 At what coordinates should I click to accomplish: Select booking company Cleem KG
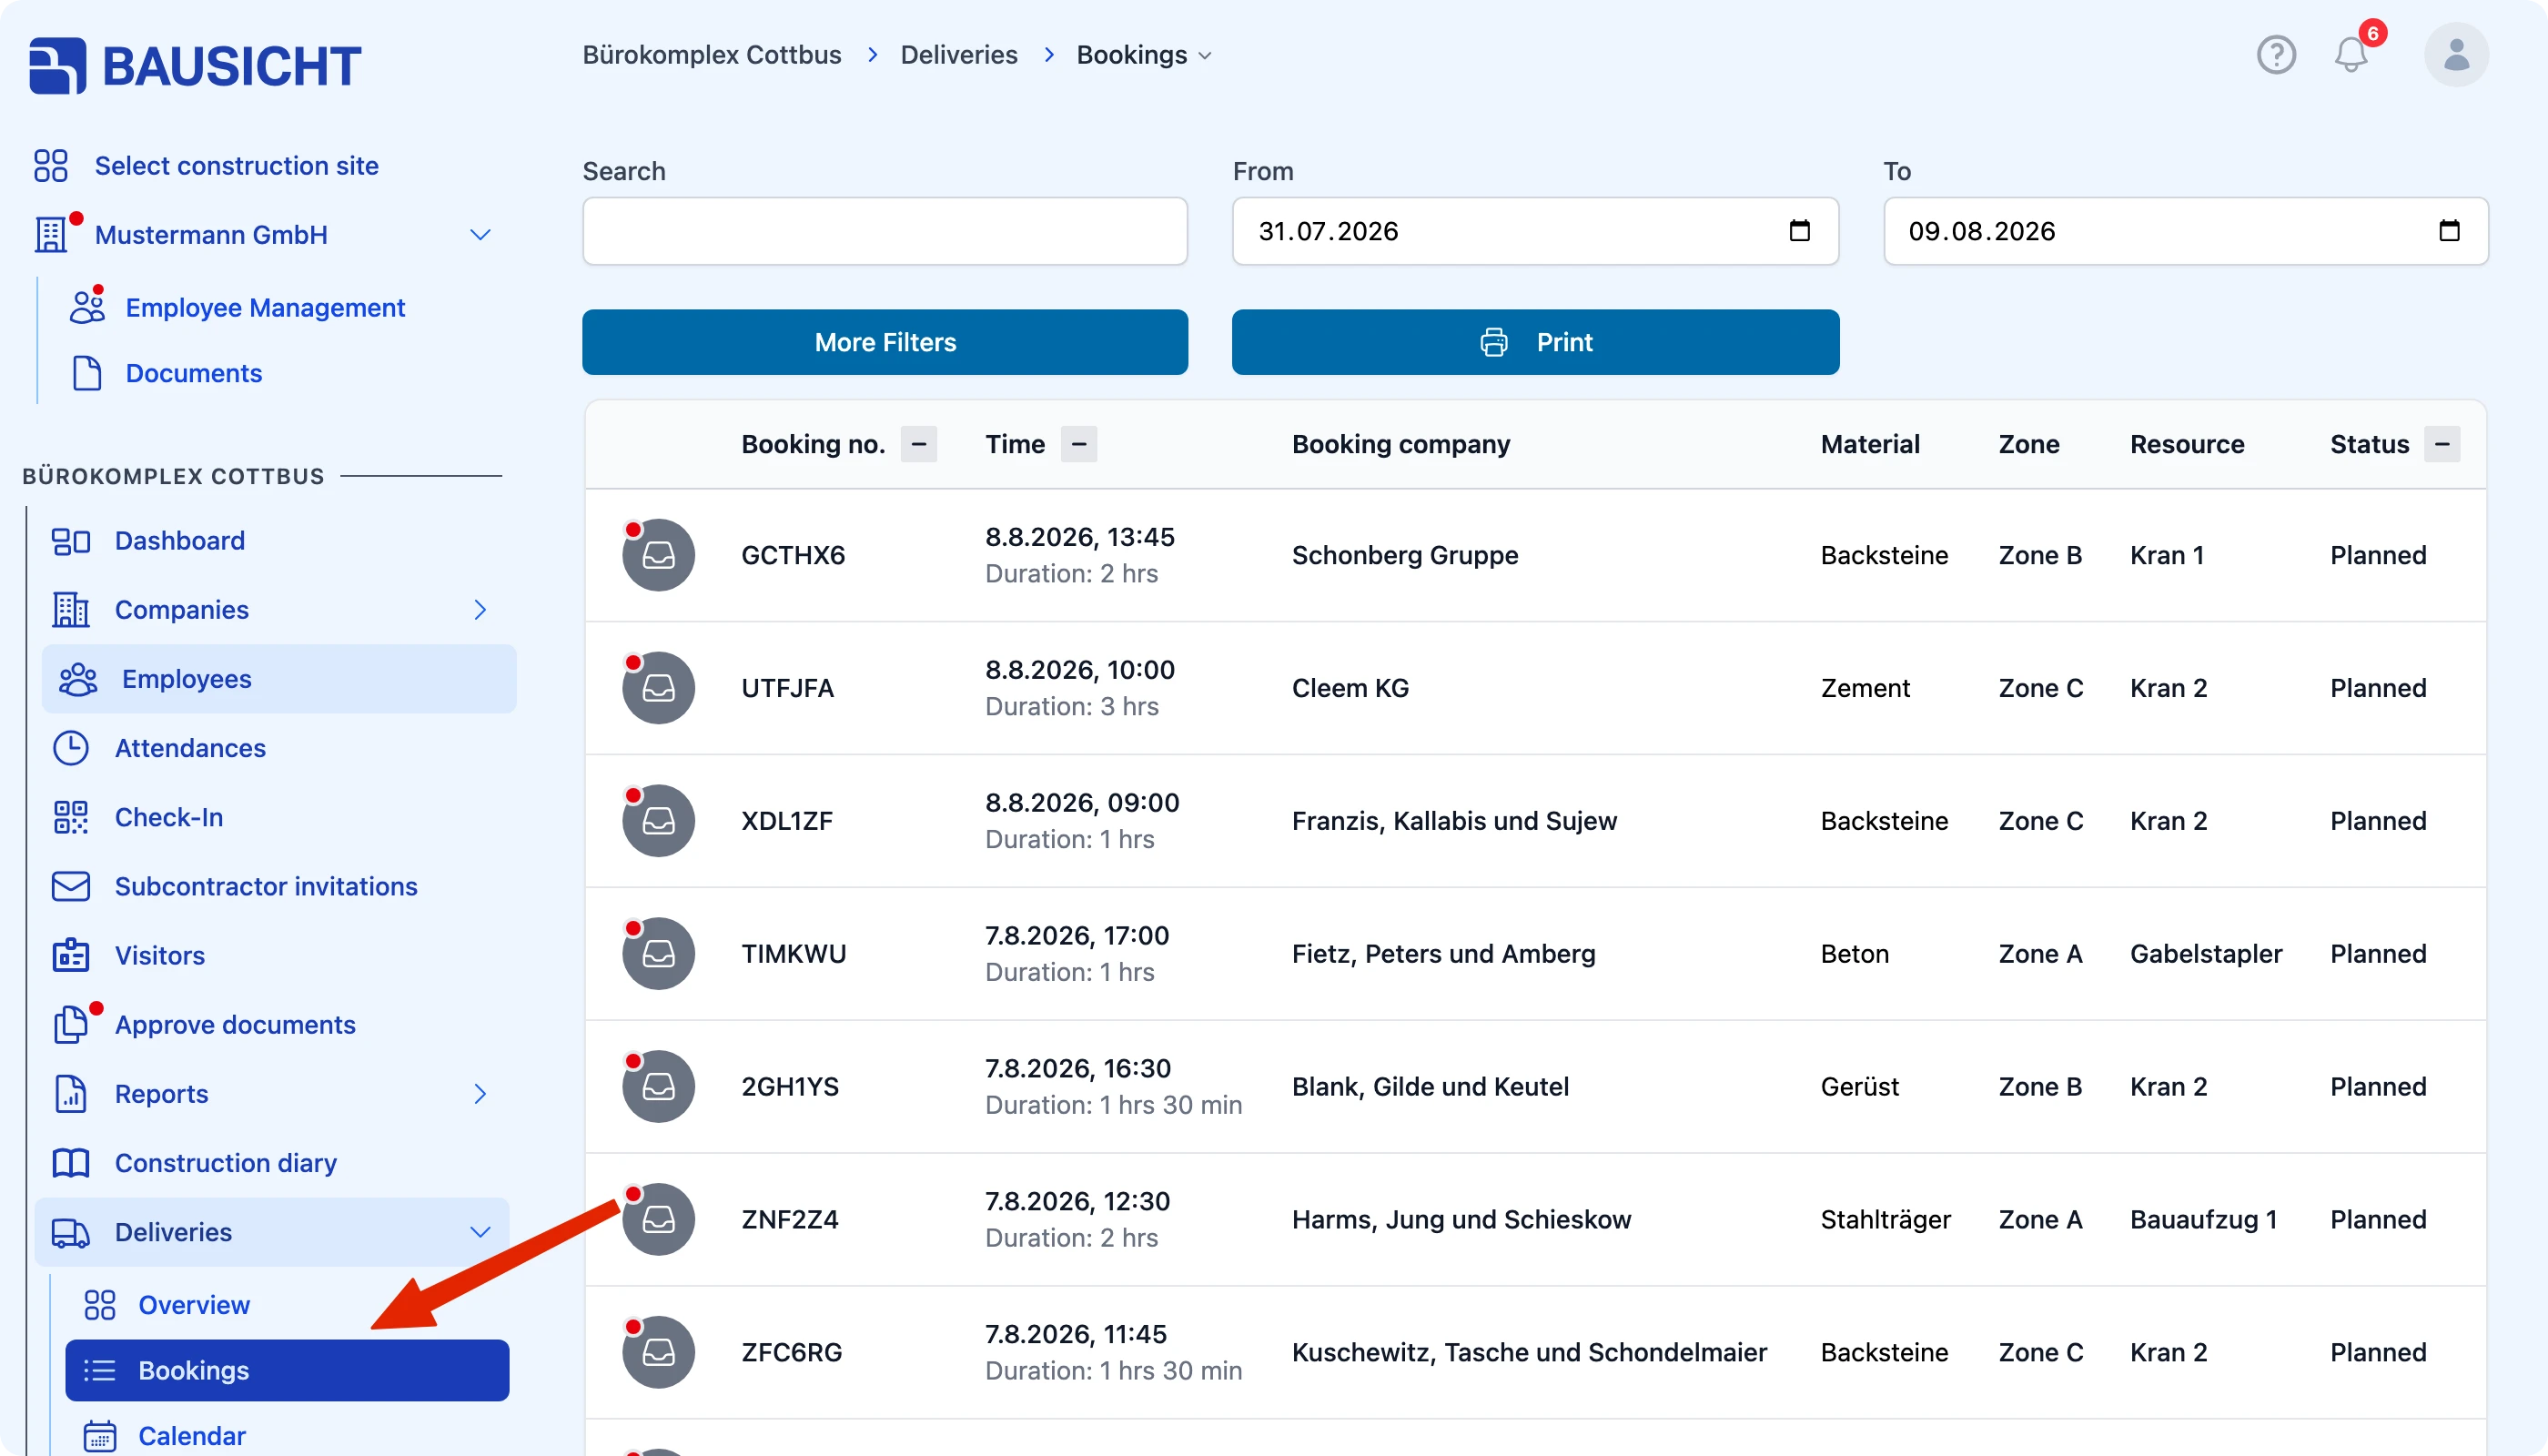pyautogui.click(x=1350, y=688)
